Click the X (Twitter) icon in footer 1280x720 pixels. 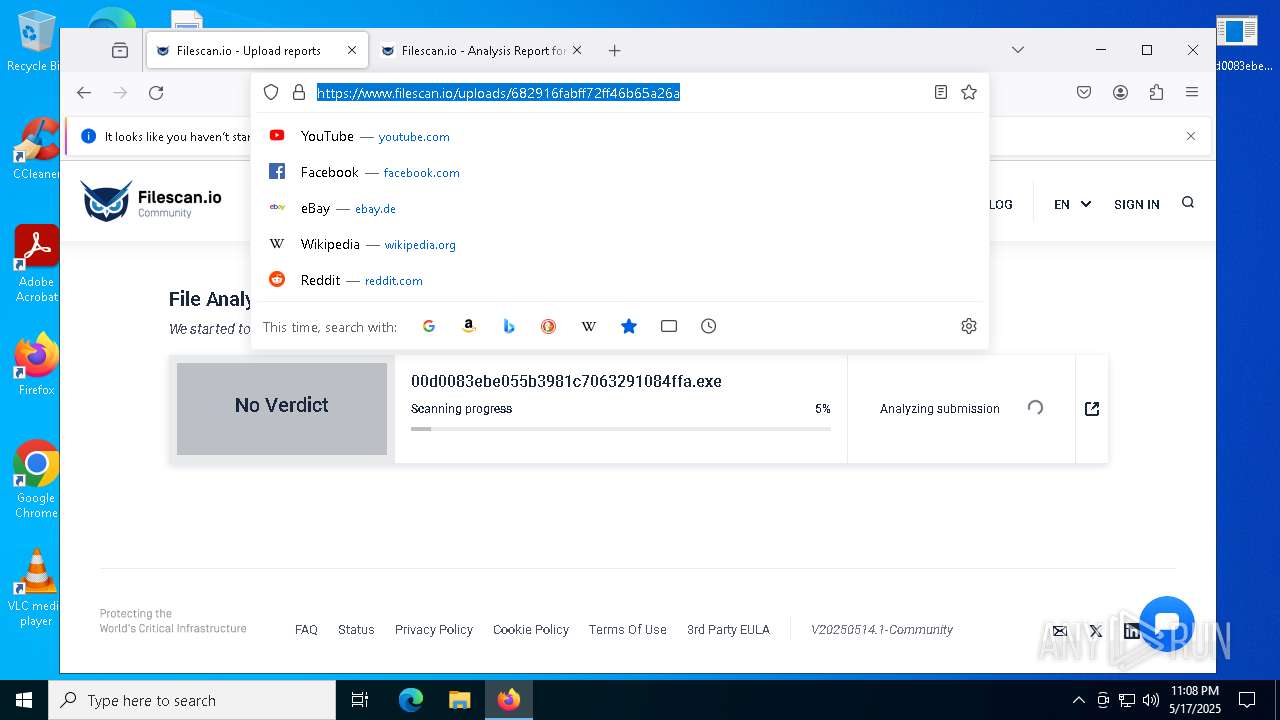tap(1096, 631)
